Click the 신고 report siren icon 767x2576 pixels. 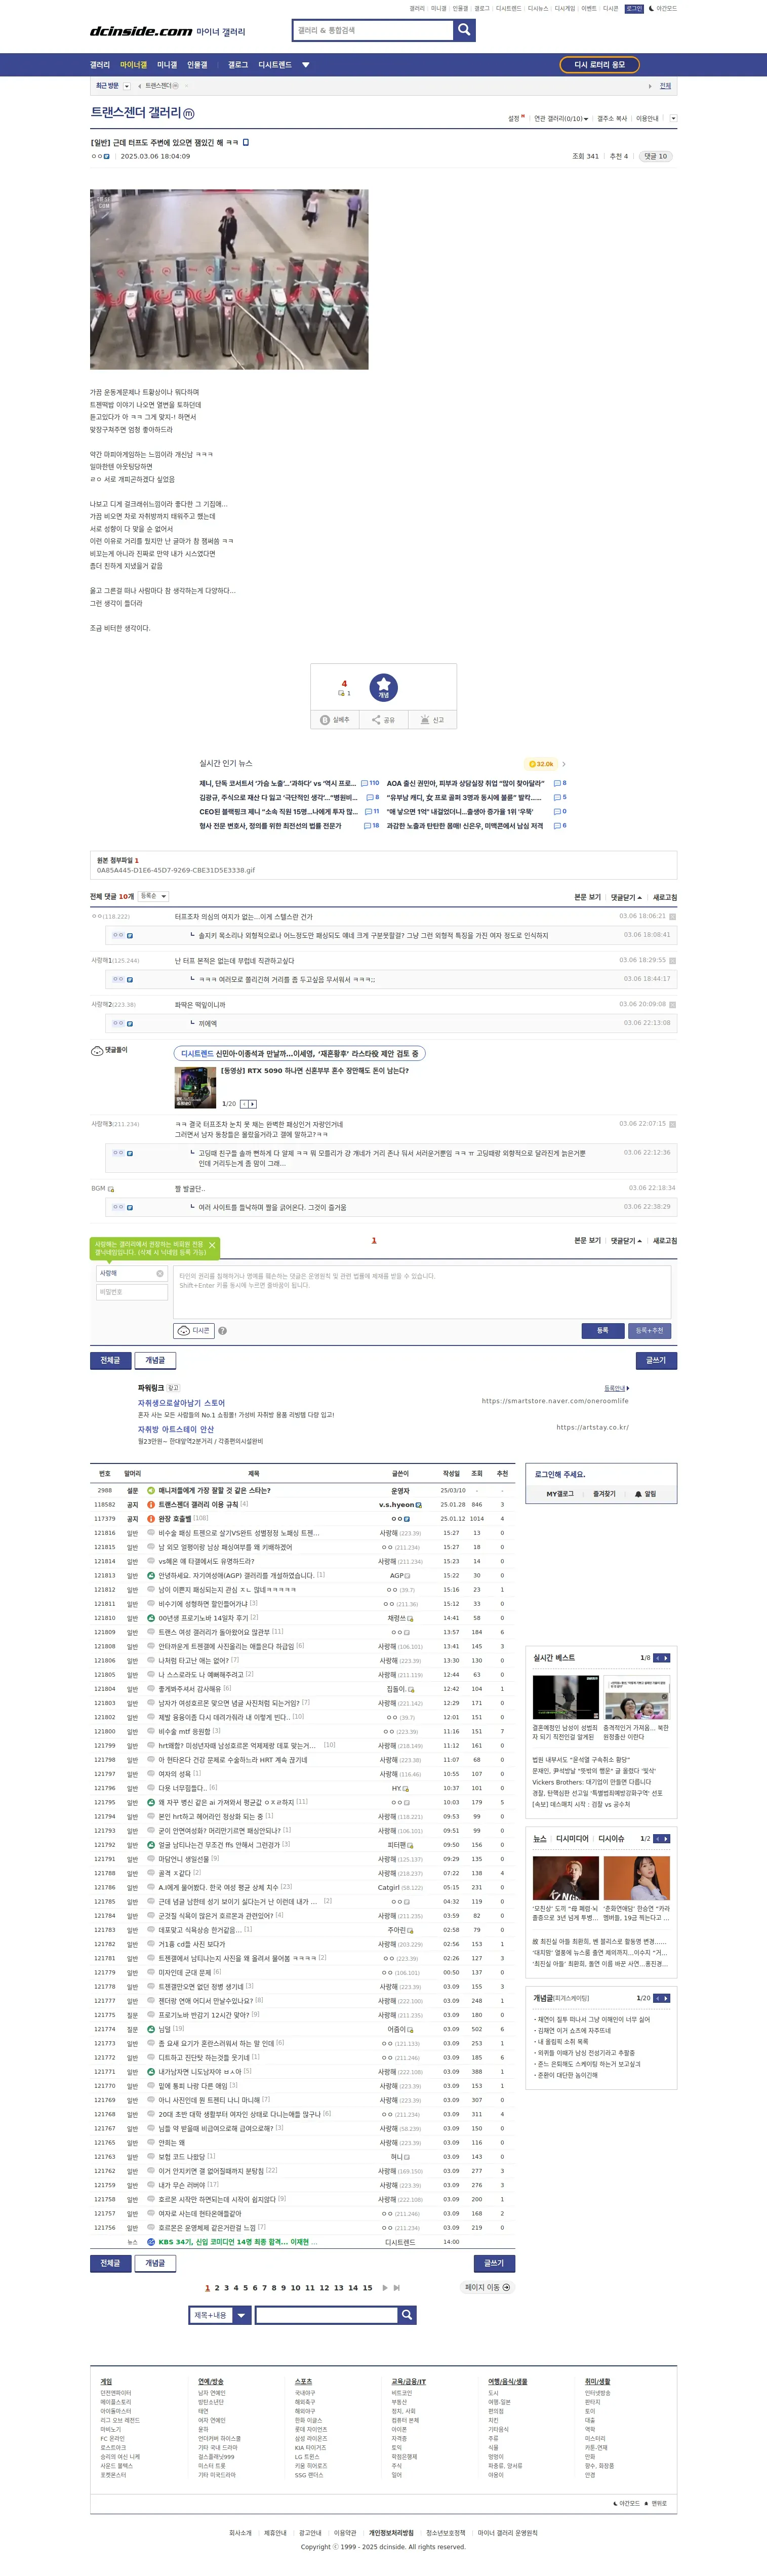432,720
